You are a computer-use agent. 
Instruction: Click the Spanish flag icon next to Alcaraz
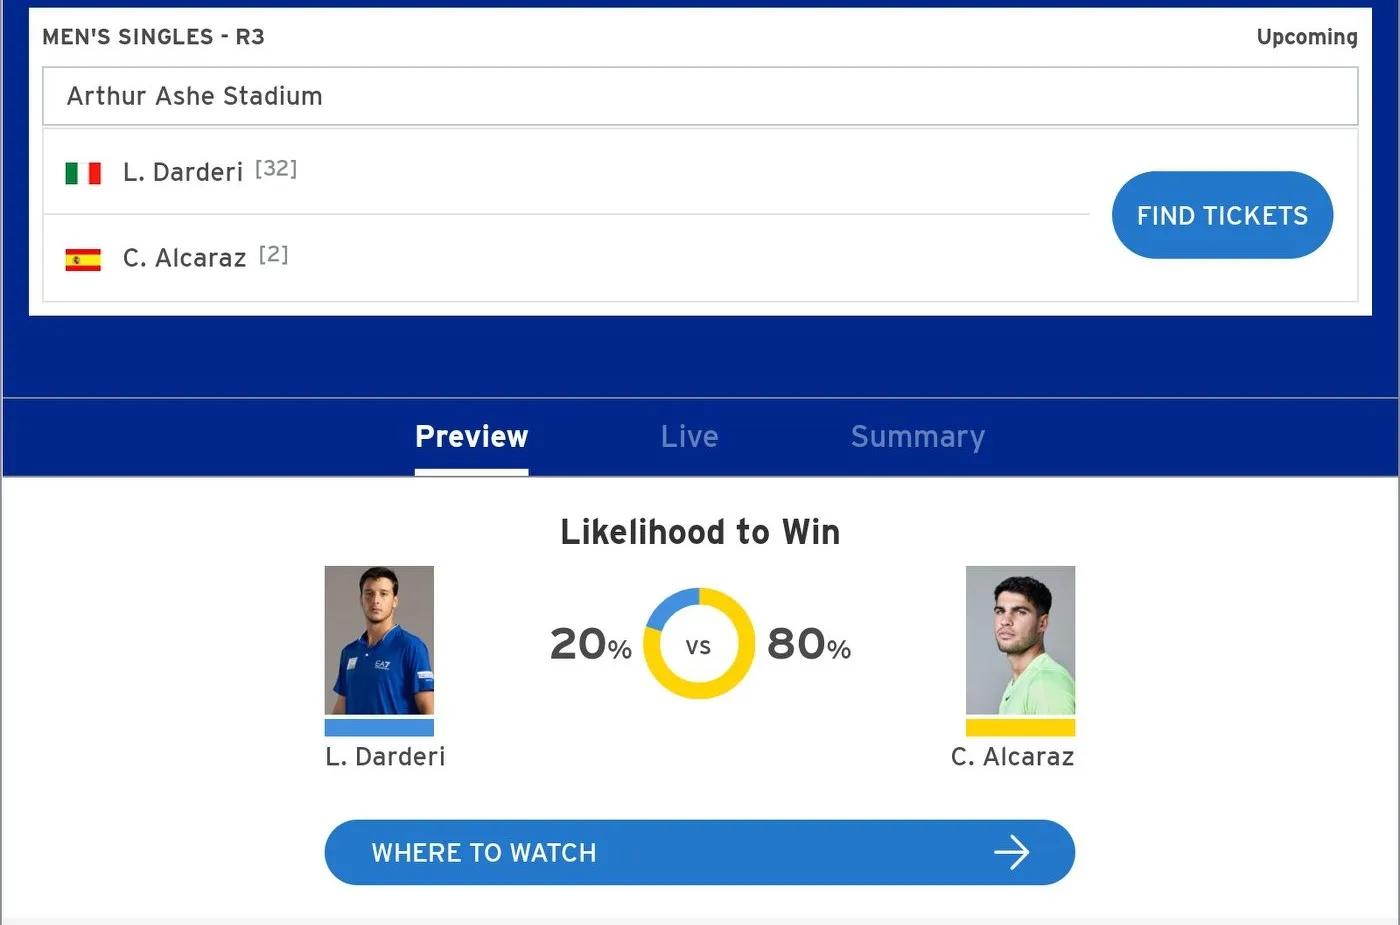(x=83, y=260)
